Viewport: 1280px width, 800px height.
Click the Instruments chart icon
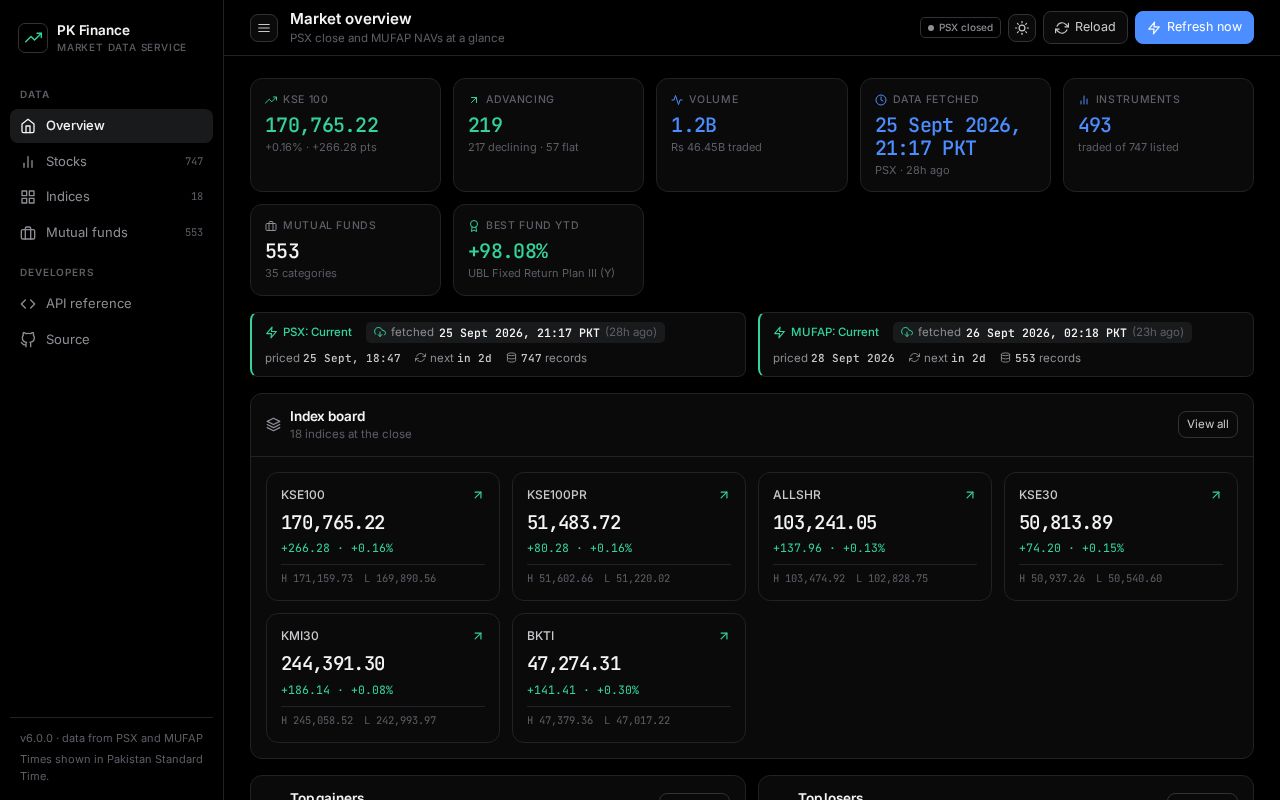pos(1084,100)
